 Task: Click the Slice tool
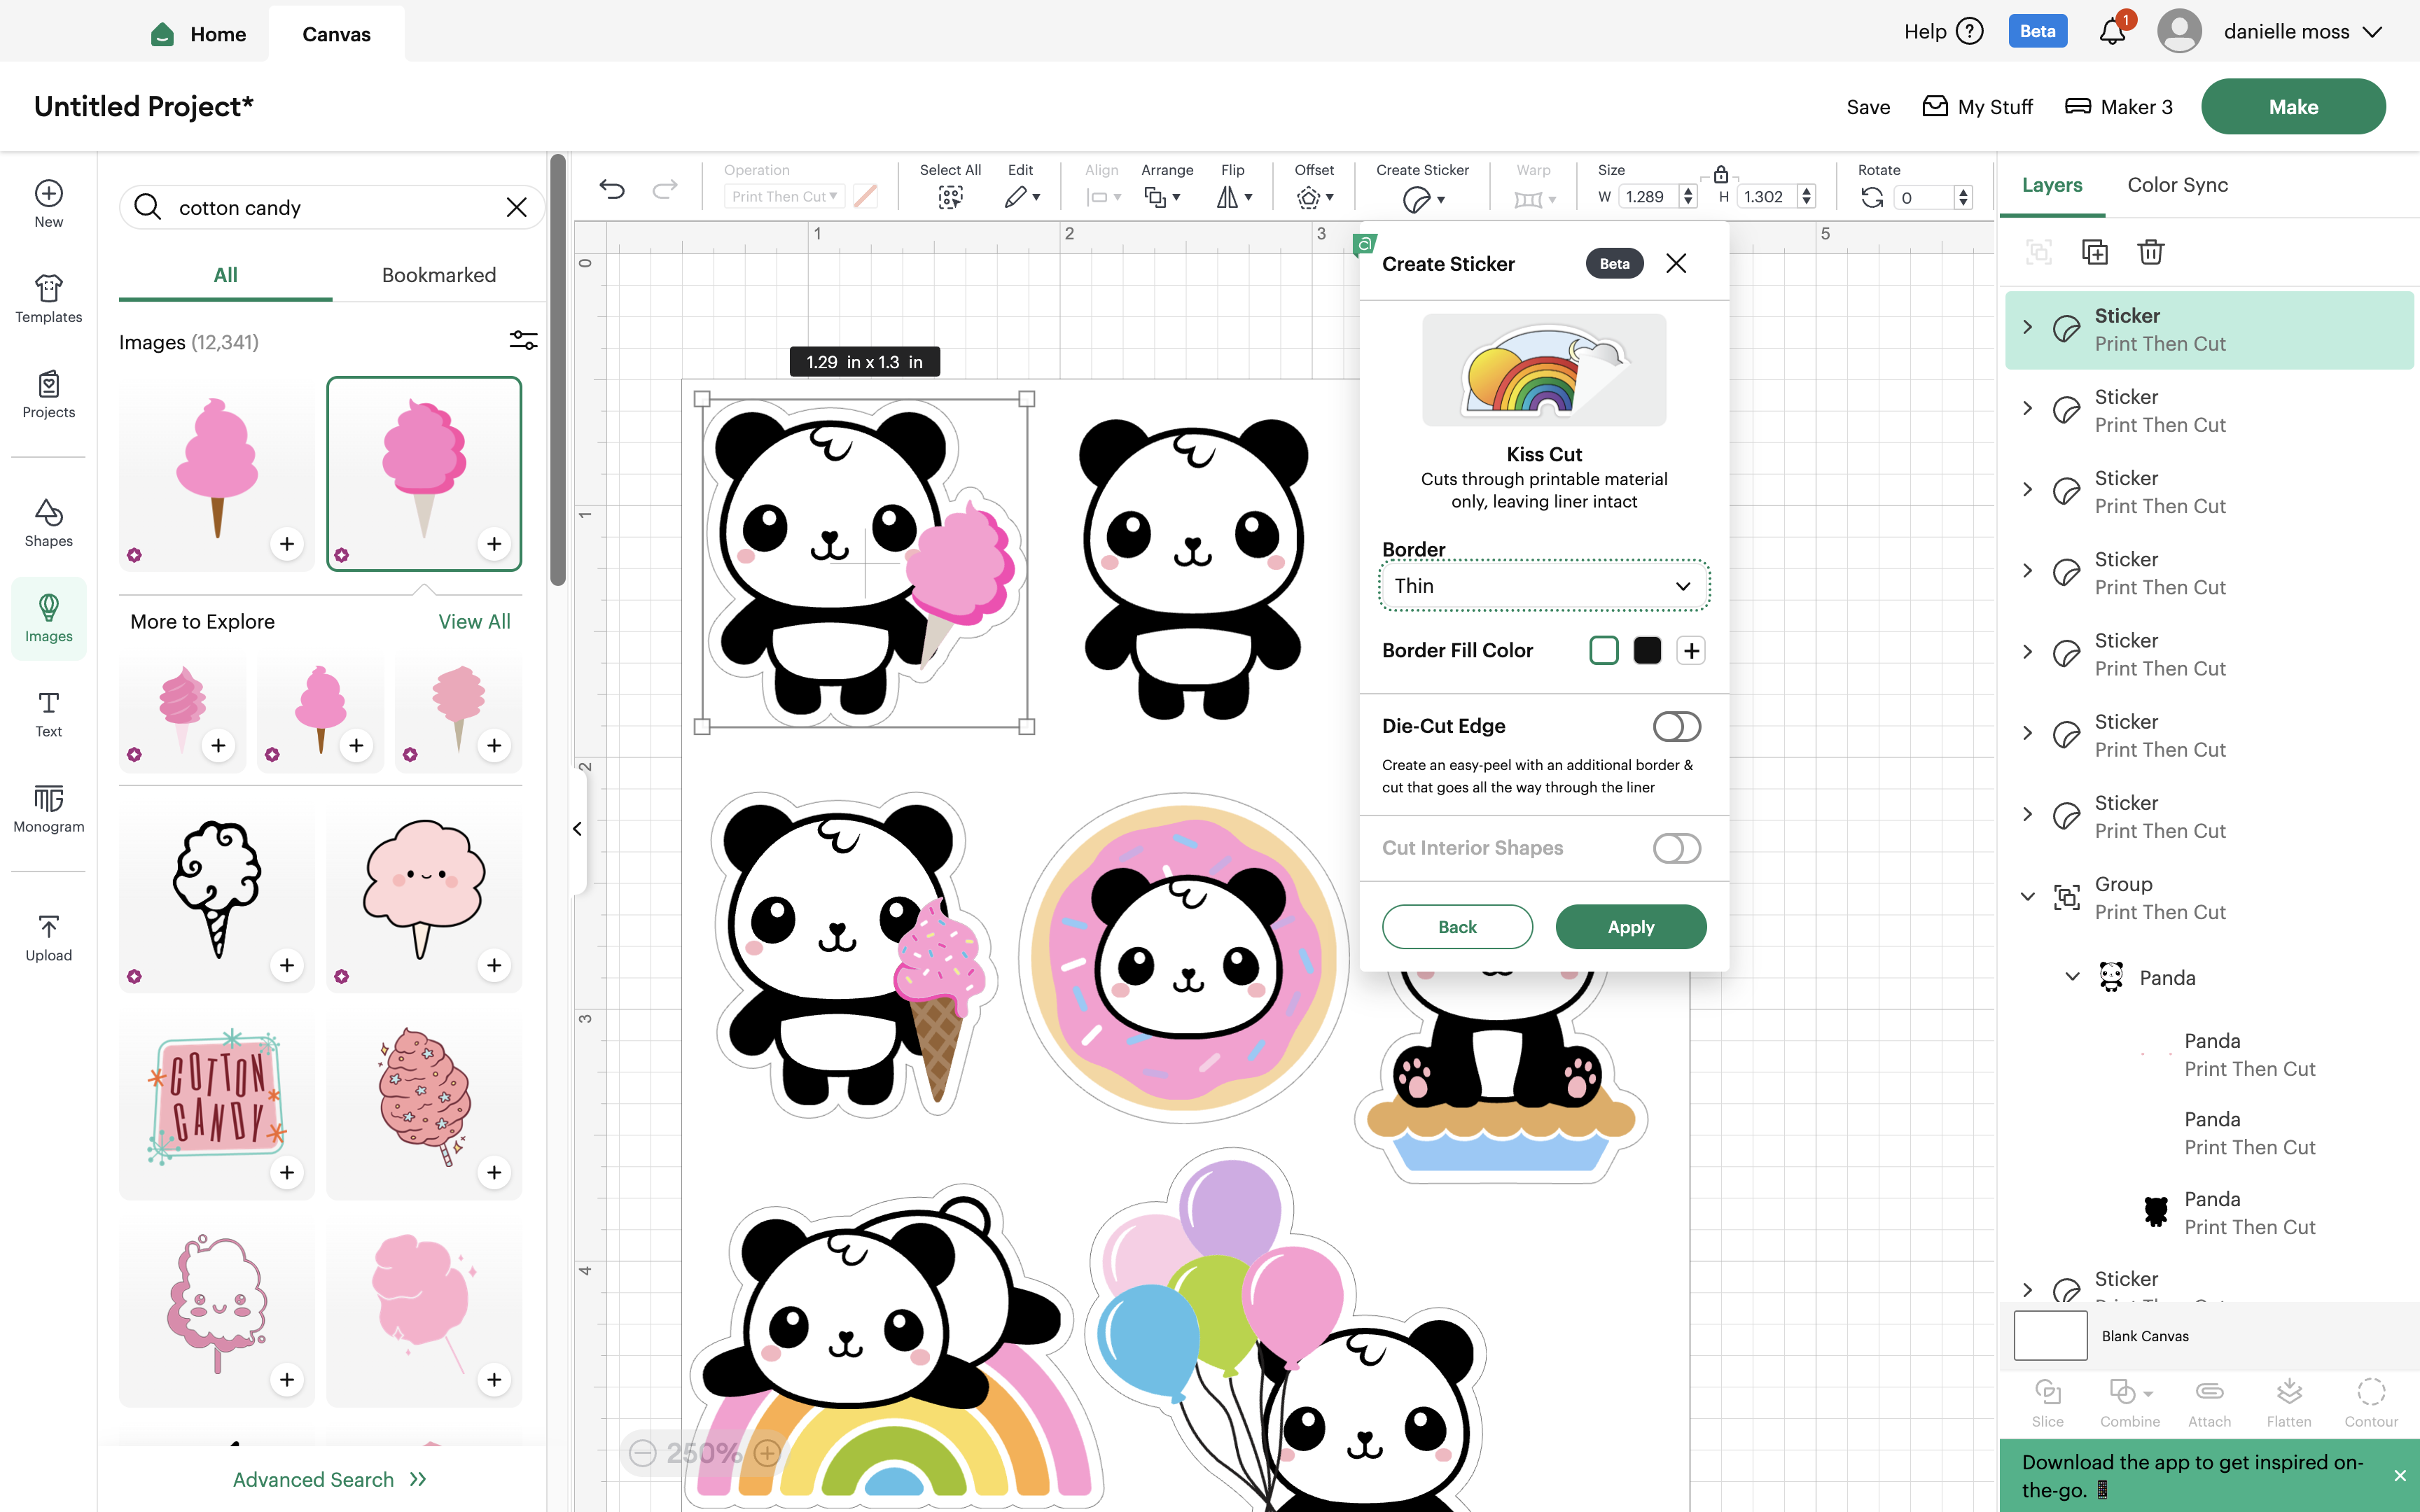[2047, 1402]
